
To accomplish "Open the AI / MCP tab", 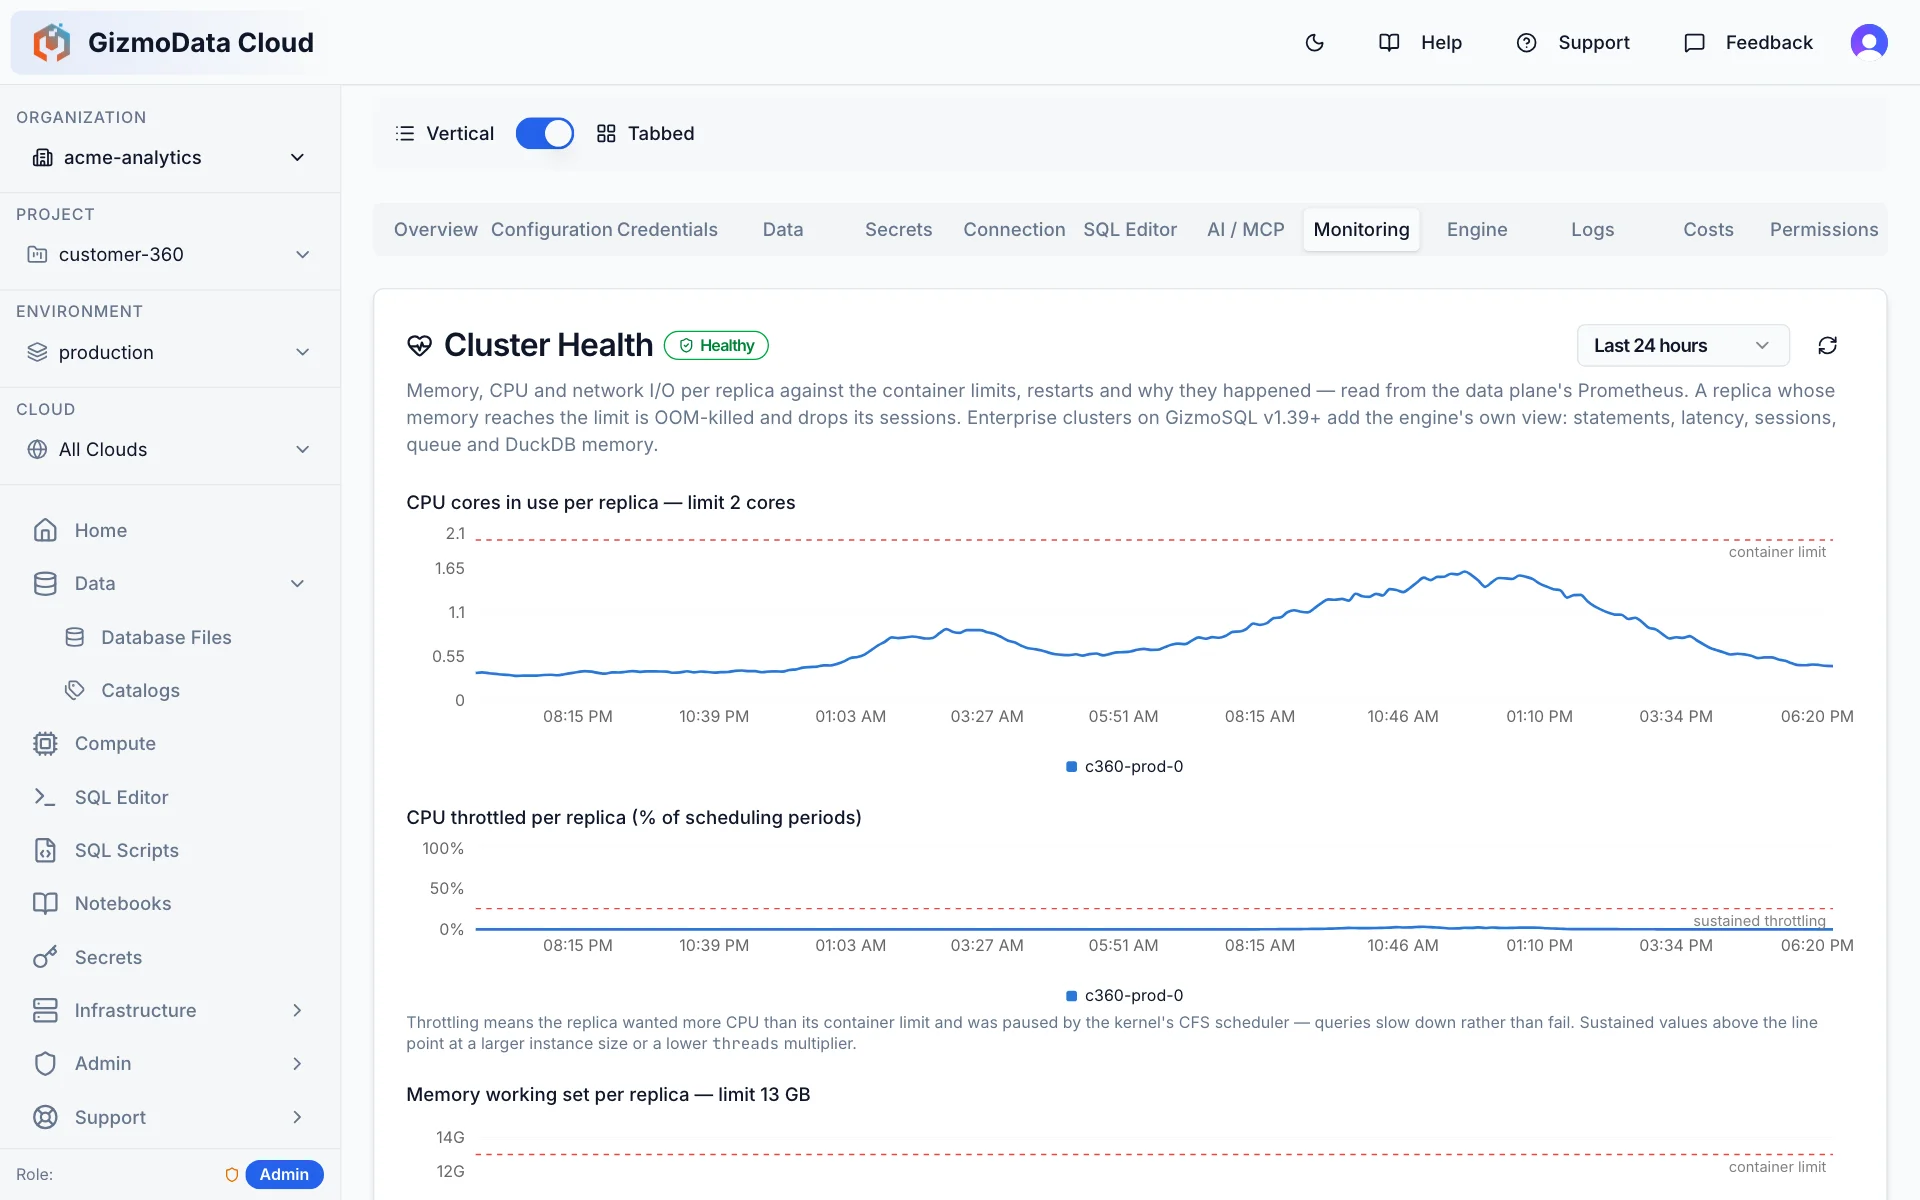I will coord(1246,229).
